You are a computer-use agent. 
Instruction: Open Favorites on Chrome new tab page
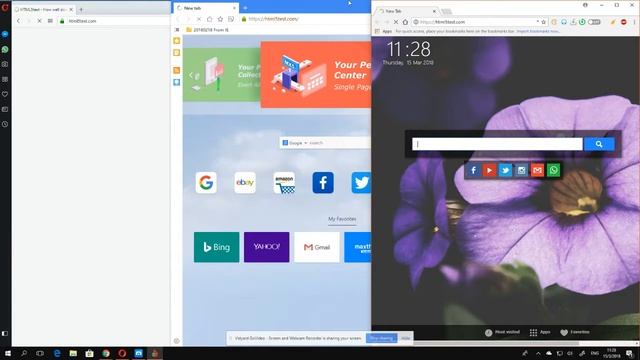(575, 332)
